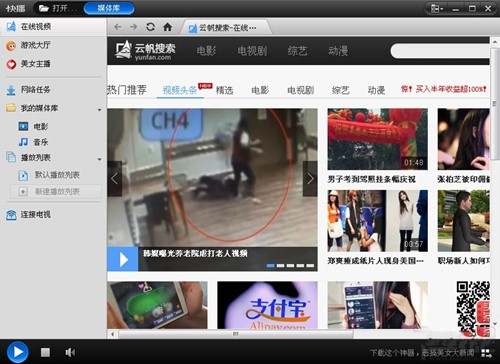
Task: Create a 新建播放列表 playlist
Action: 56,192
